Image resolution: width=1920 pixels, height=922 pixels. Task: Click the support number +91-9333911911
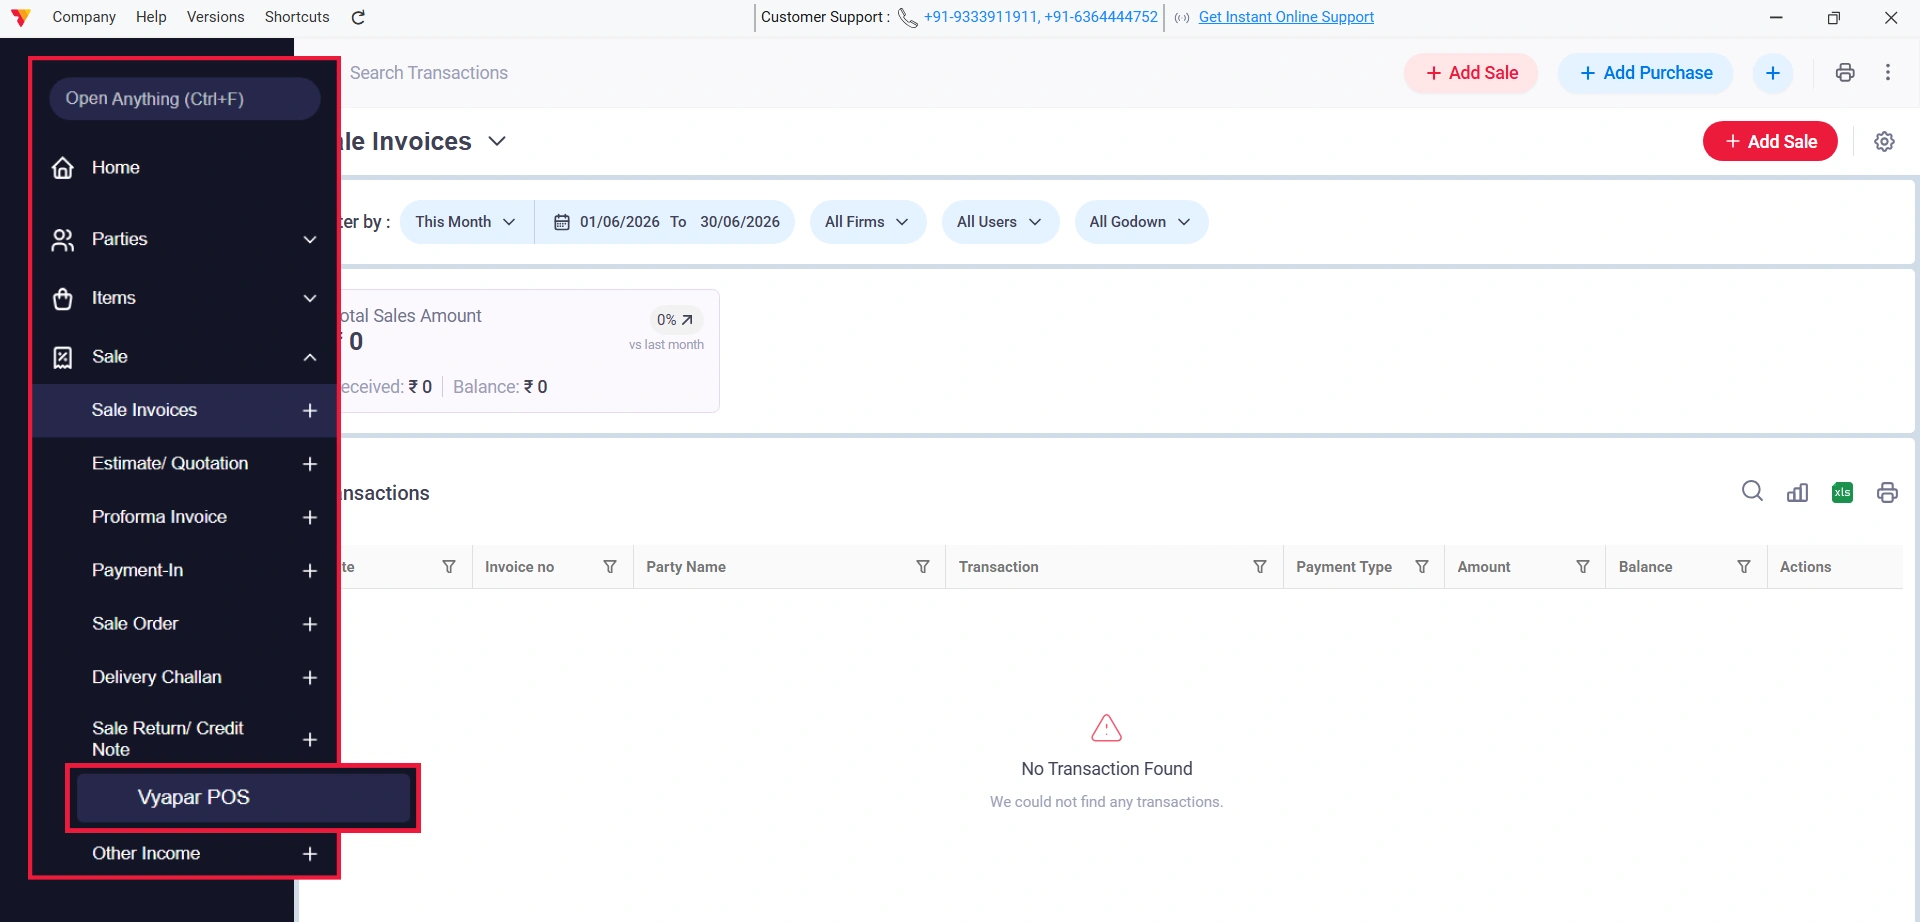point(980,17)
